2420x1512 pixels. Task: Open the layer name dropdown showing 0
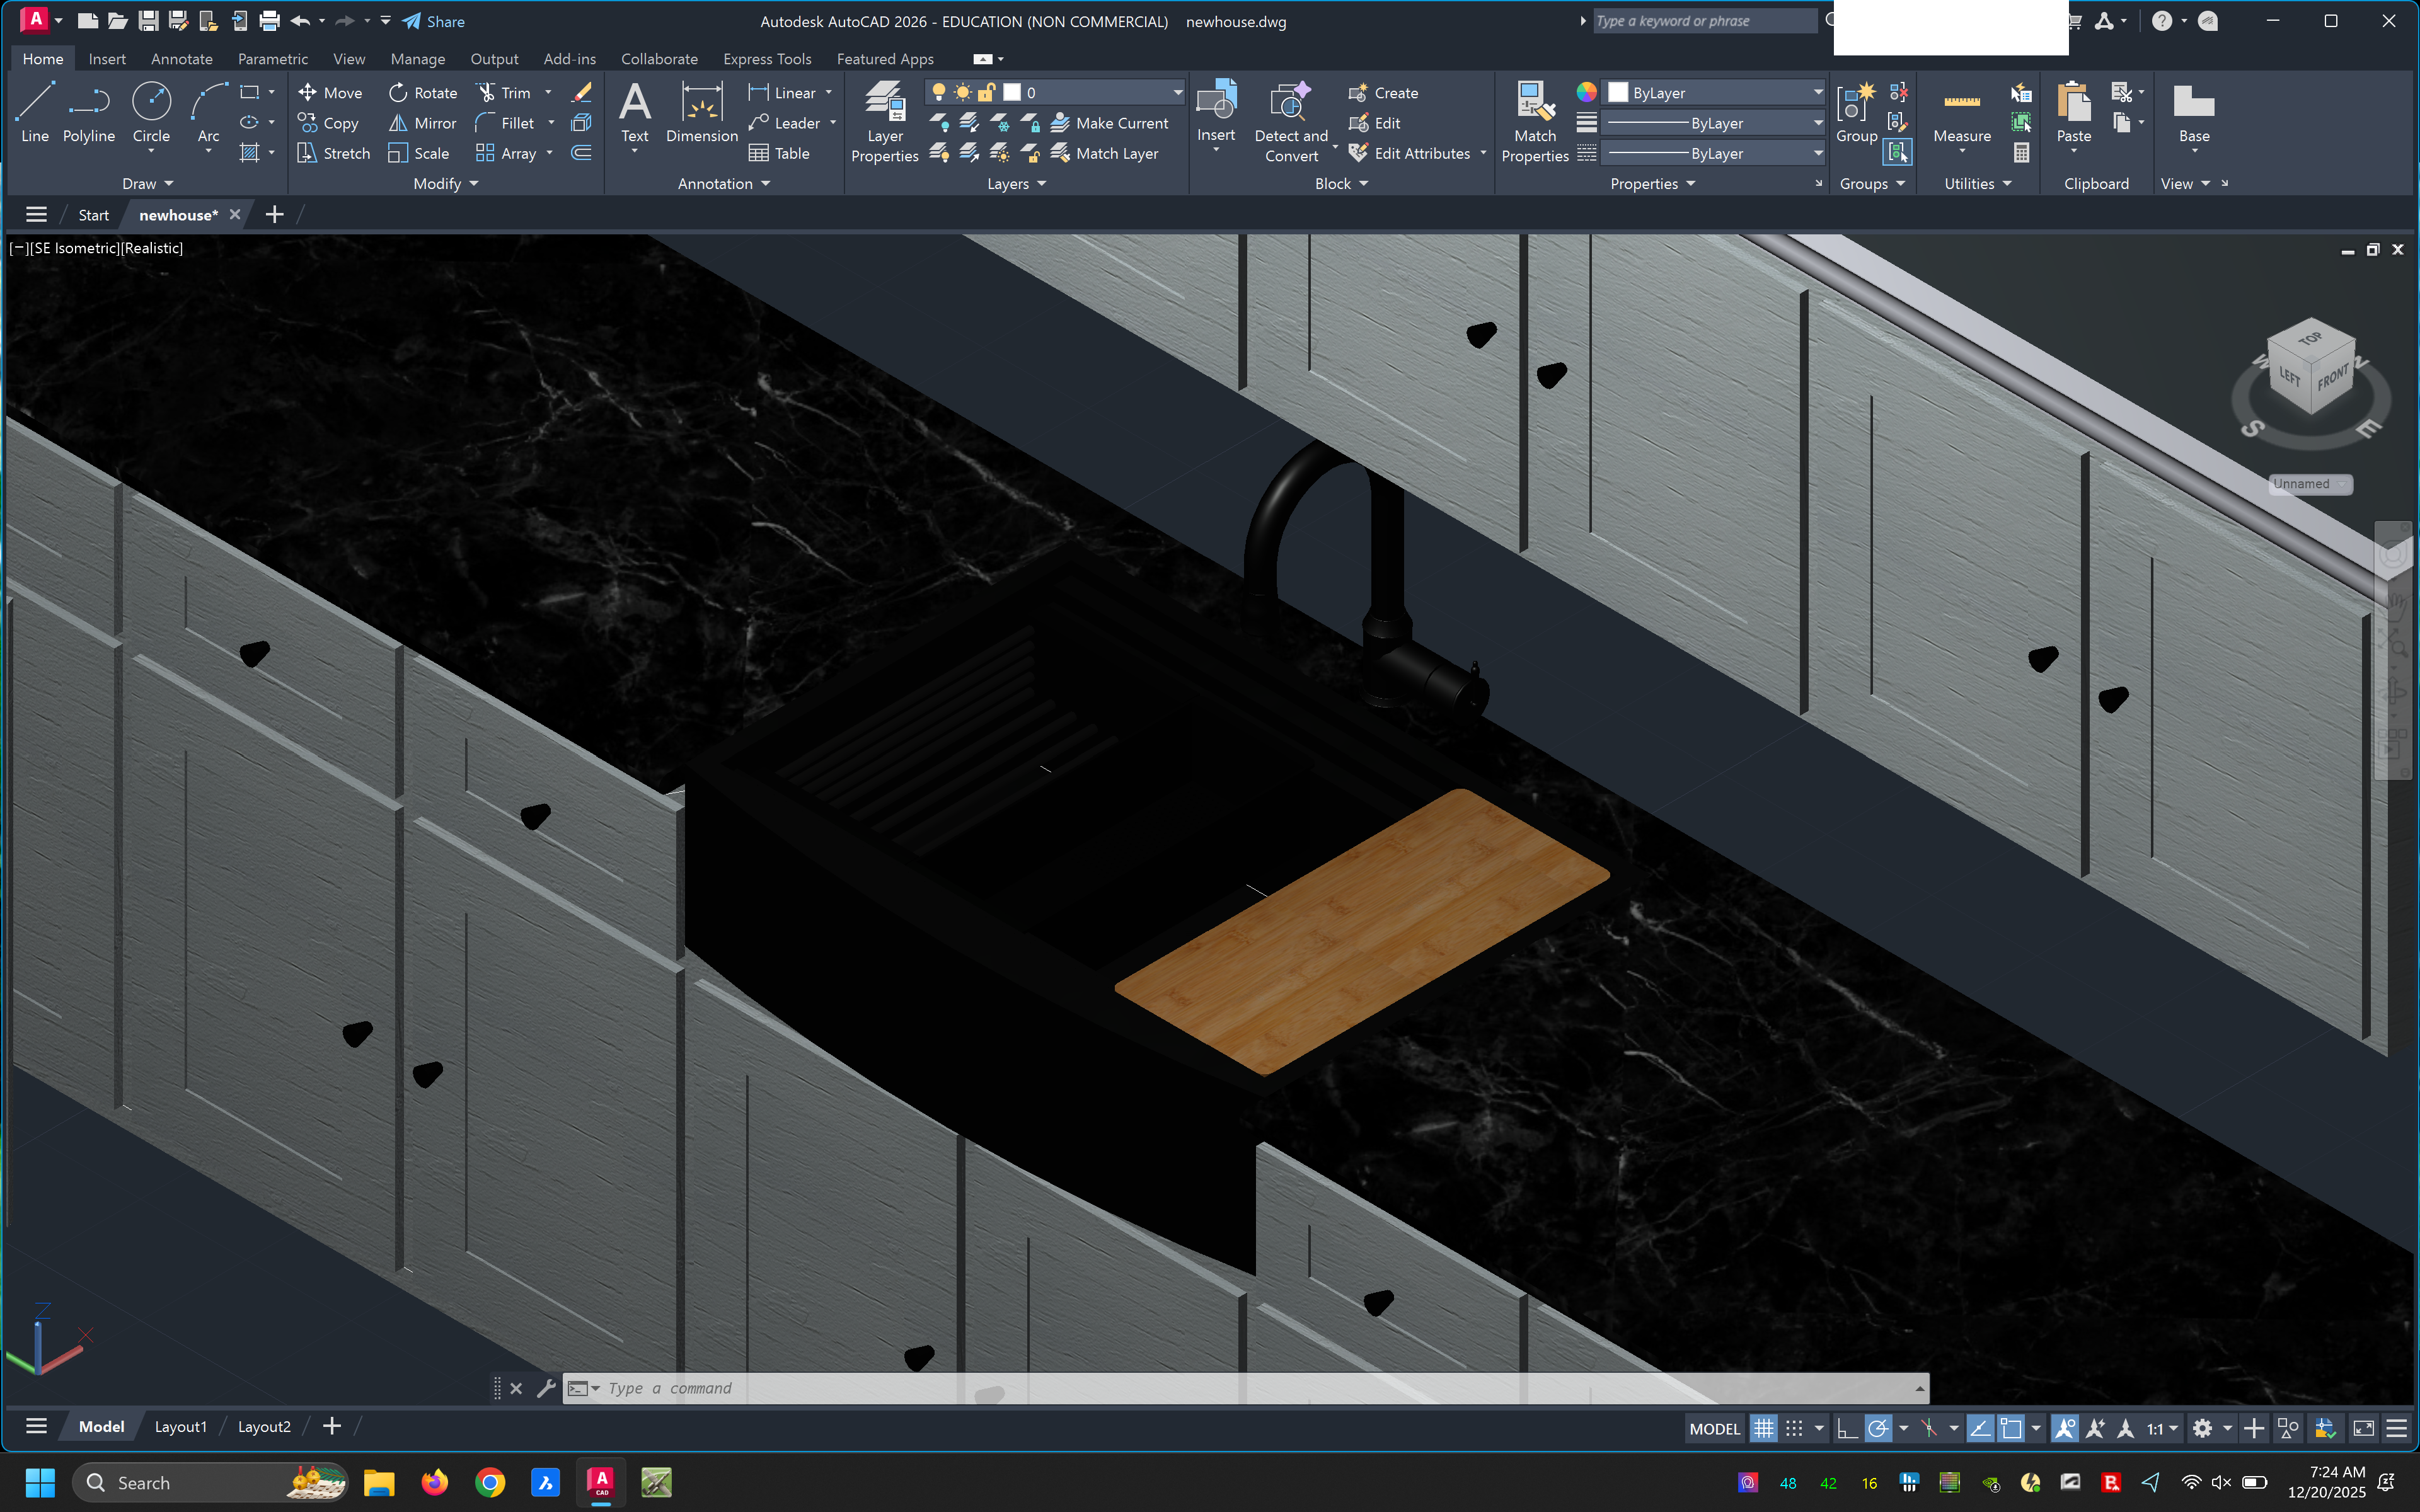[1054, 92]
